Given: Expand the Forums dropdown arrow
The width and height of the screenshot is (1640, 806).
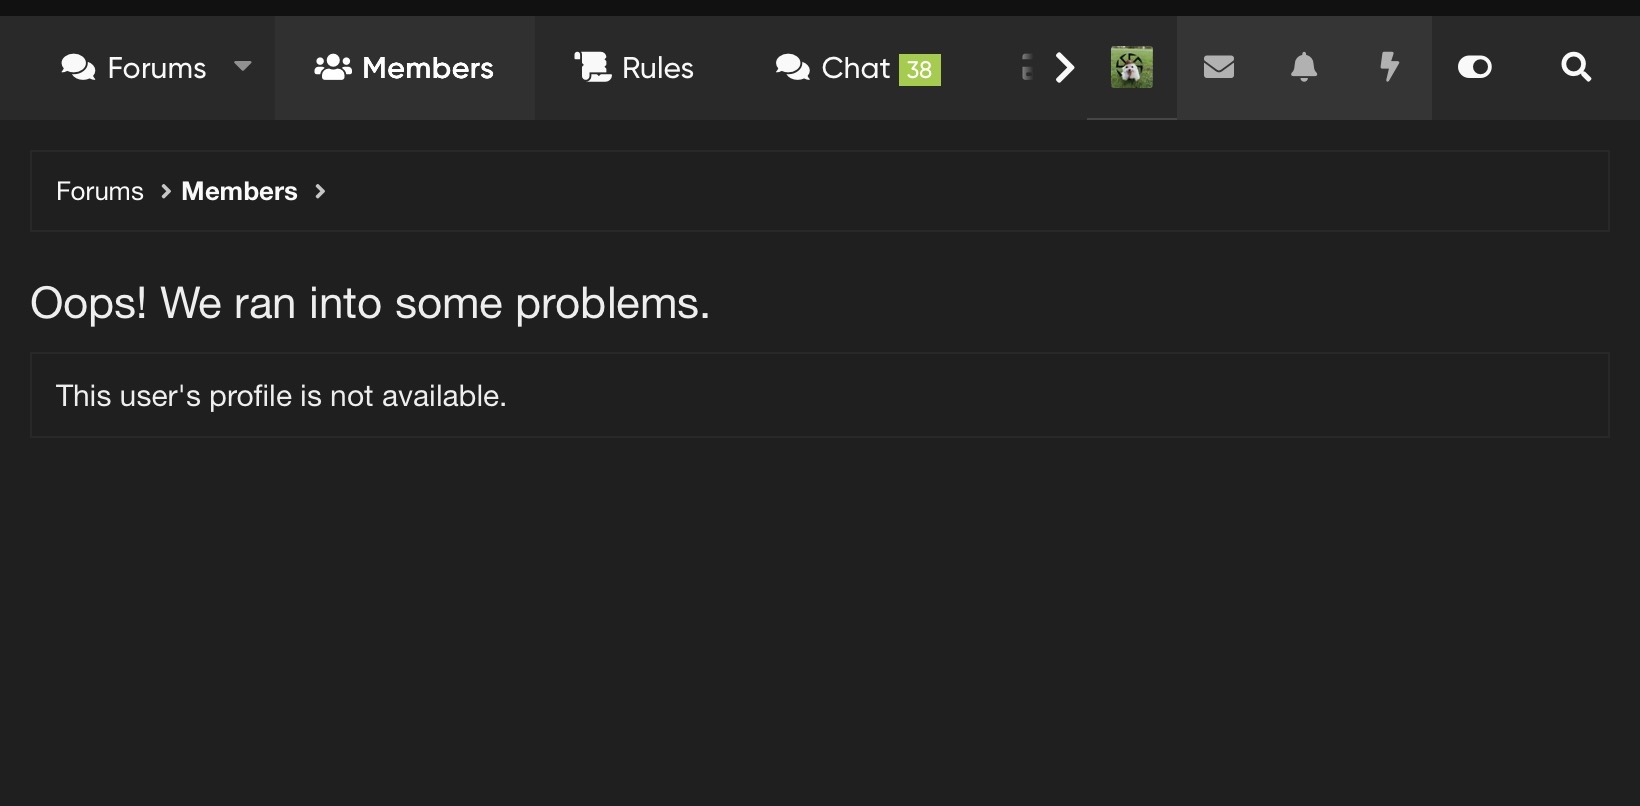Looking at the screenshot, I should click(243, 67).
